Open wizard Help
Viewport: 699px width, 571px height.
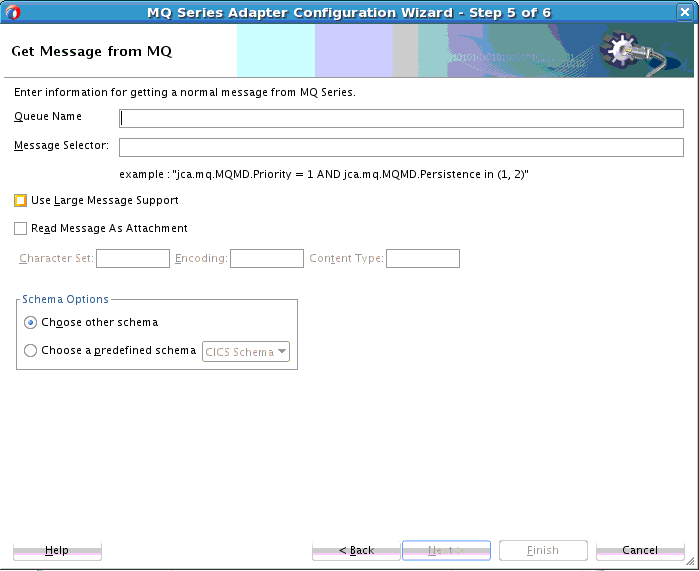tap(57, 550)
